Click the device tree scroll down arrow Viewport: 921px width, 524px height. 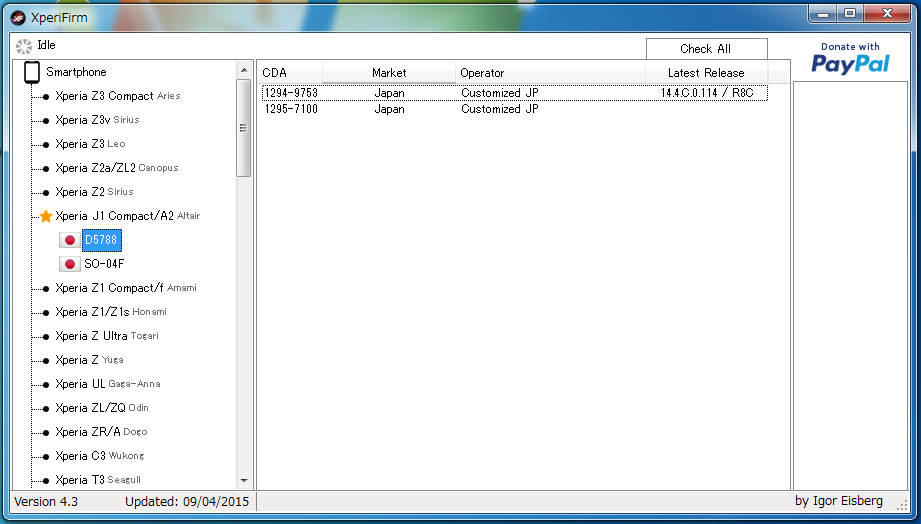click(x=244, y=481)
